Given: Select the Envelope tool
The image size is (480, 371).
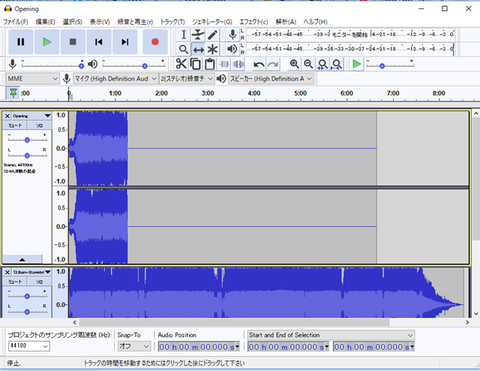Looking at the screenshot, I should tap(198, 35).
